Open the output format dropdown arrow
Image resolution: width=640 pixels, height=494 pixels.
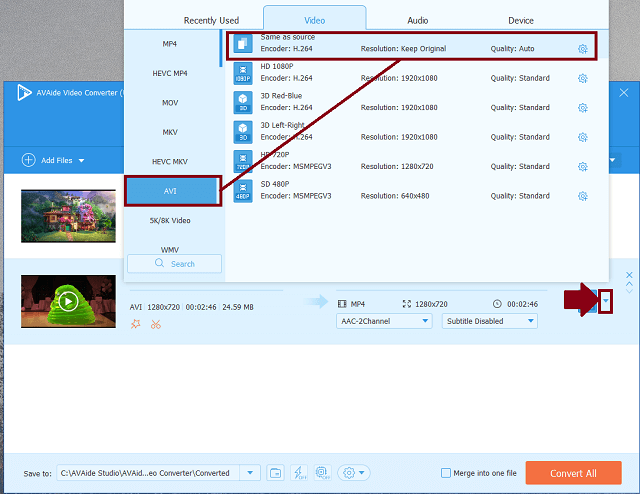(x=606, y=301)
